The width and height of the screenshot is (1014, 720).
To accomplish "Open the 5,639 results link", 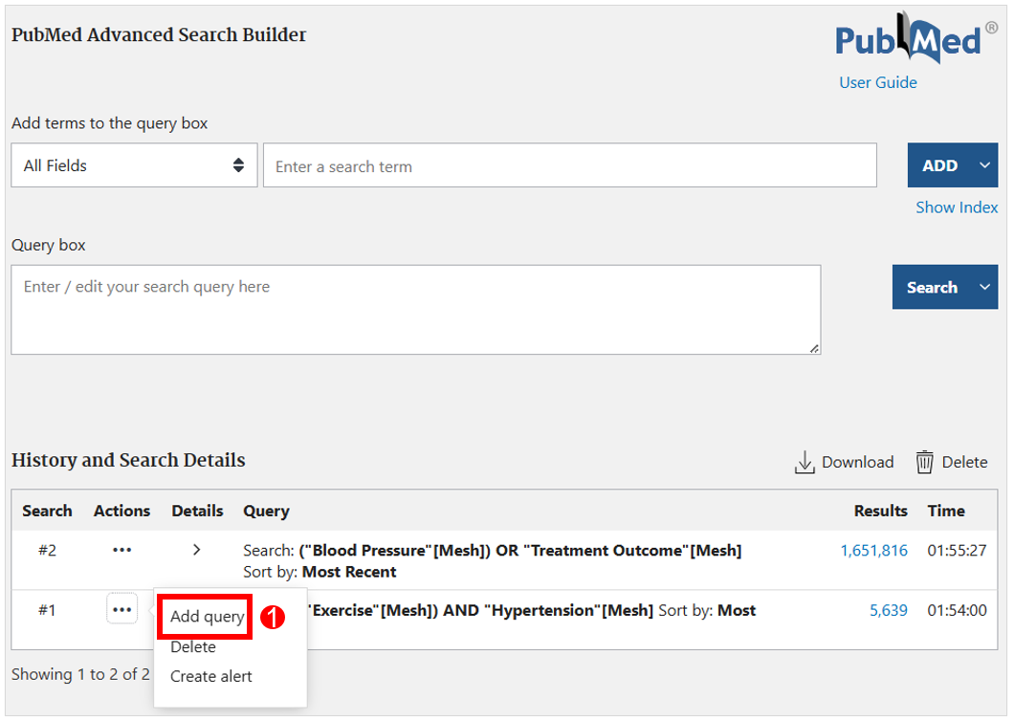I will 888,610.
